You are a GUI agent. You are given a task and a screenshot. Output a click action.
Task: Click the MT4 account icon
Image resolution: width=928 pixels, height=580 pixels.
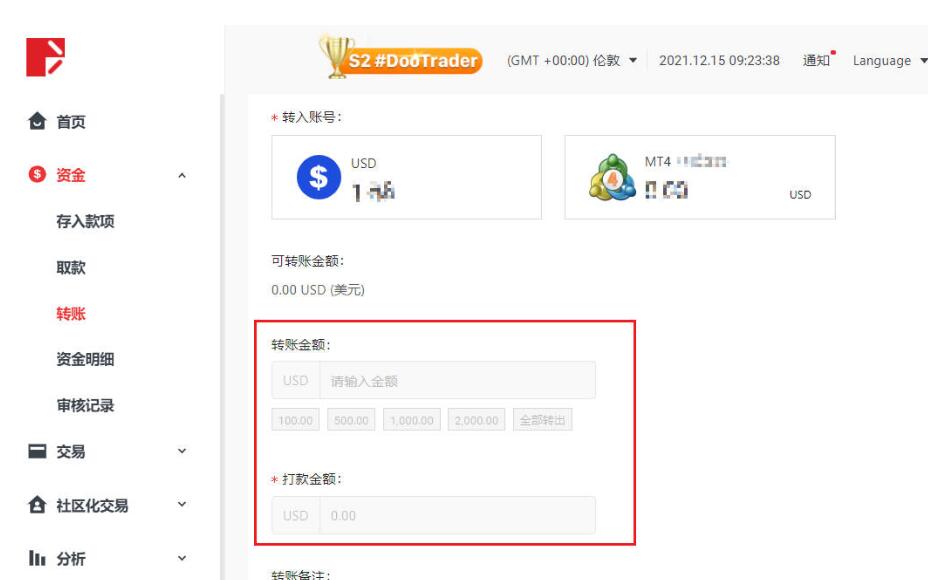point(613,177)
